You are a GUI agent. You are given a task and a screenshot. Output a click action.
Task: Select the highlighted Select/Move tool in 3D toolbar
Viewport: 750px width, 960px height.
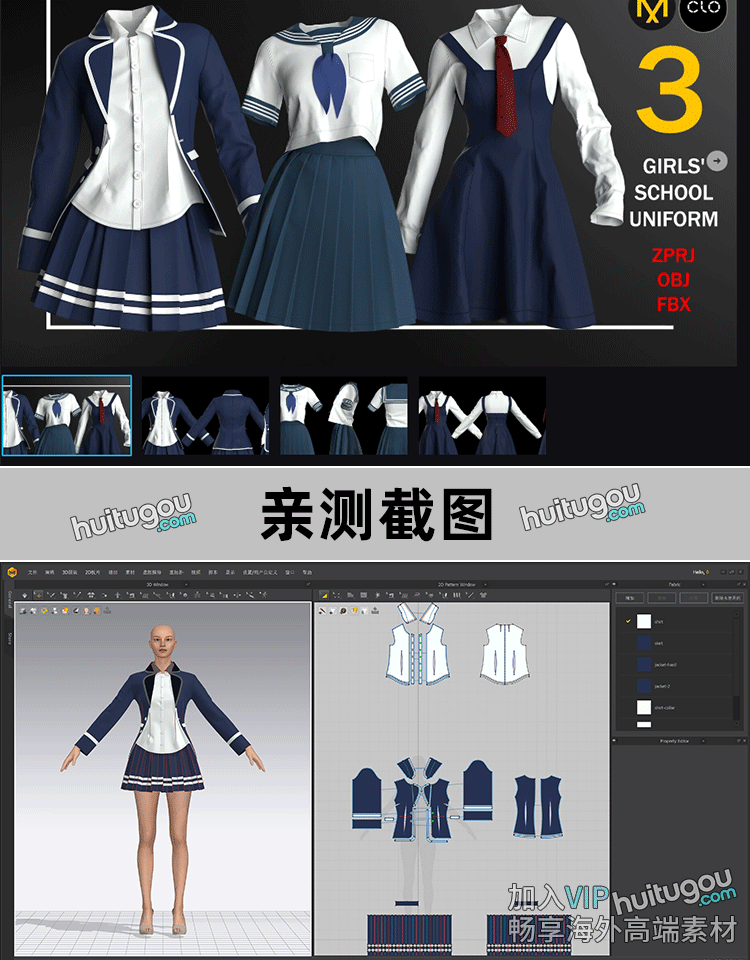pos(37,595)
